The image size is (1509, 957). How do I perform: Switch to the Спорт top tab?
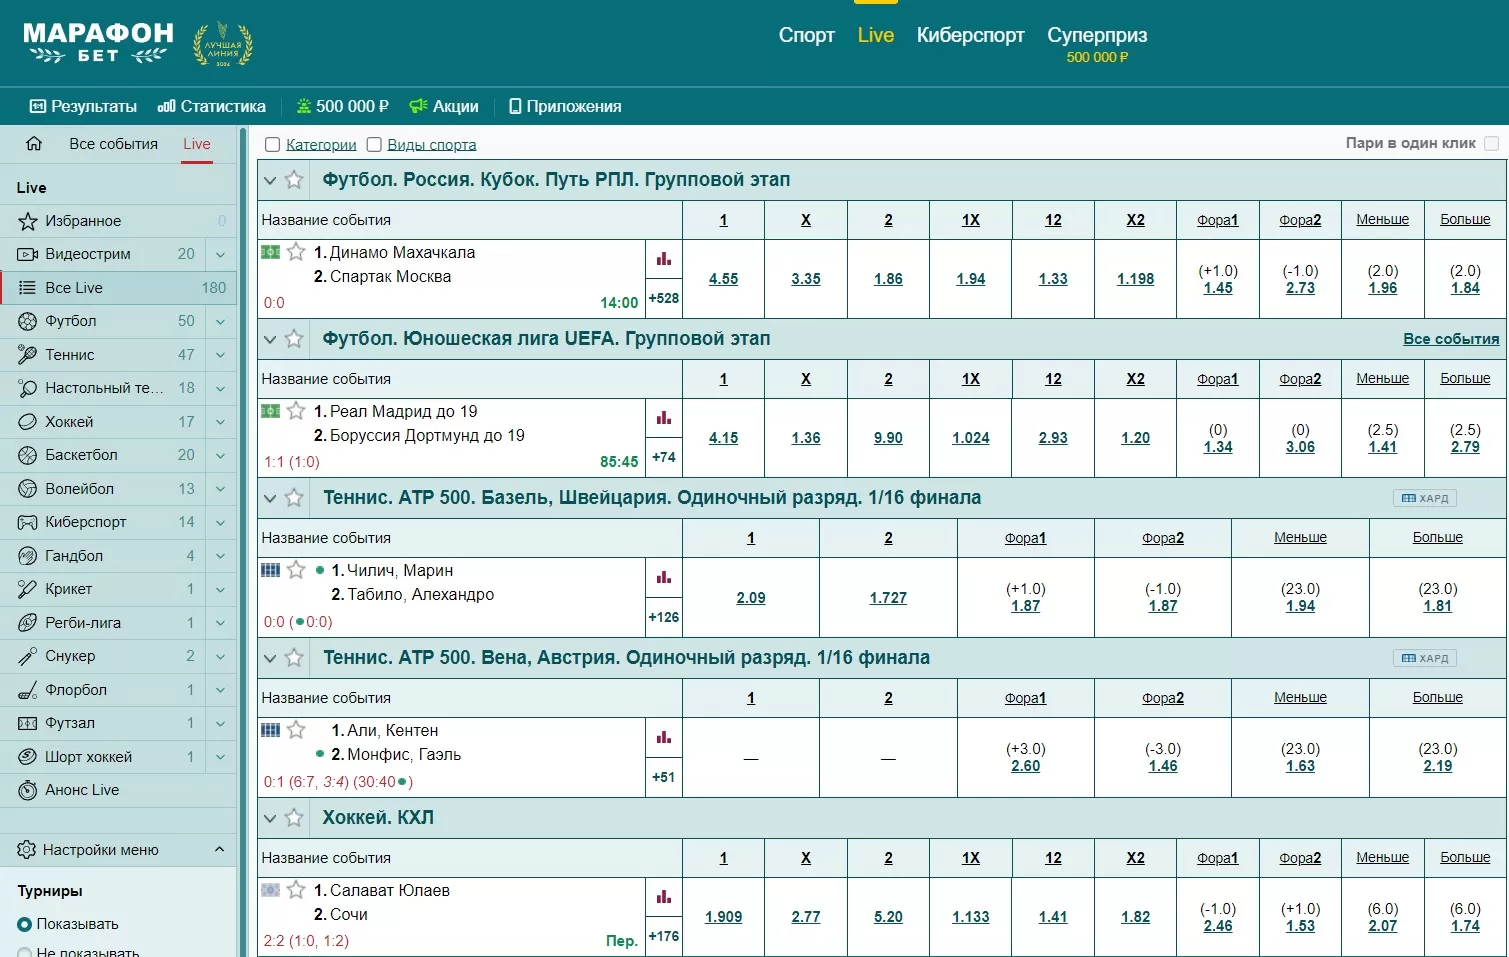pos(806,35)
